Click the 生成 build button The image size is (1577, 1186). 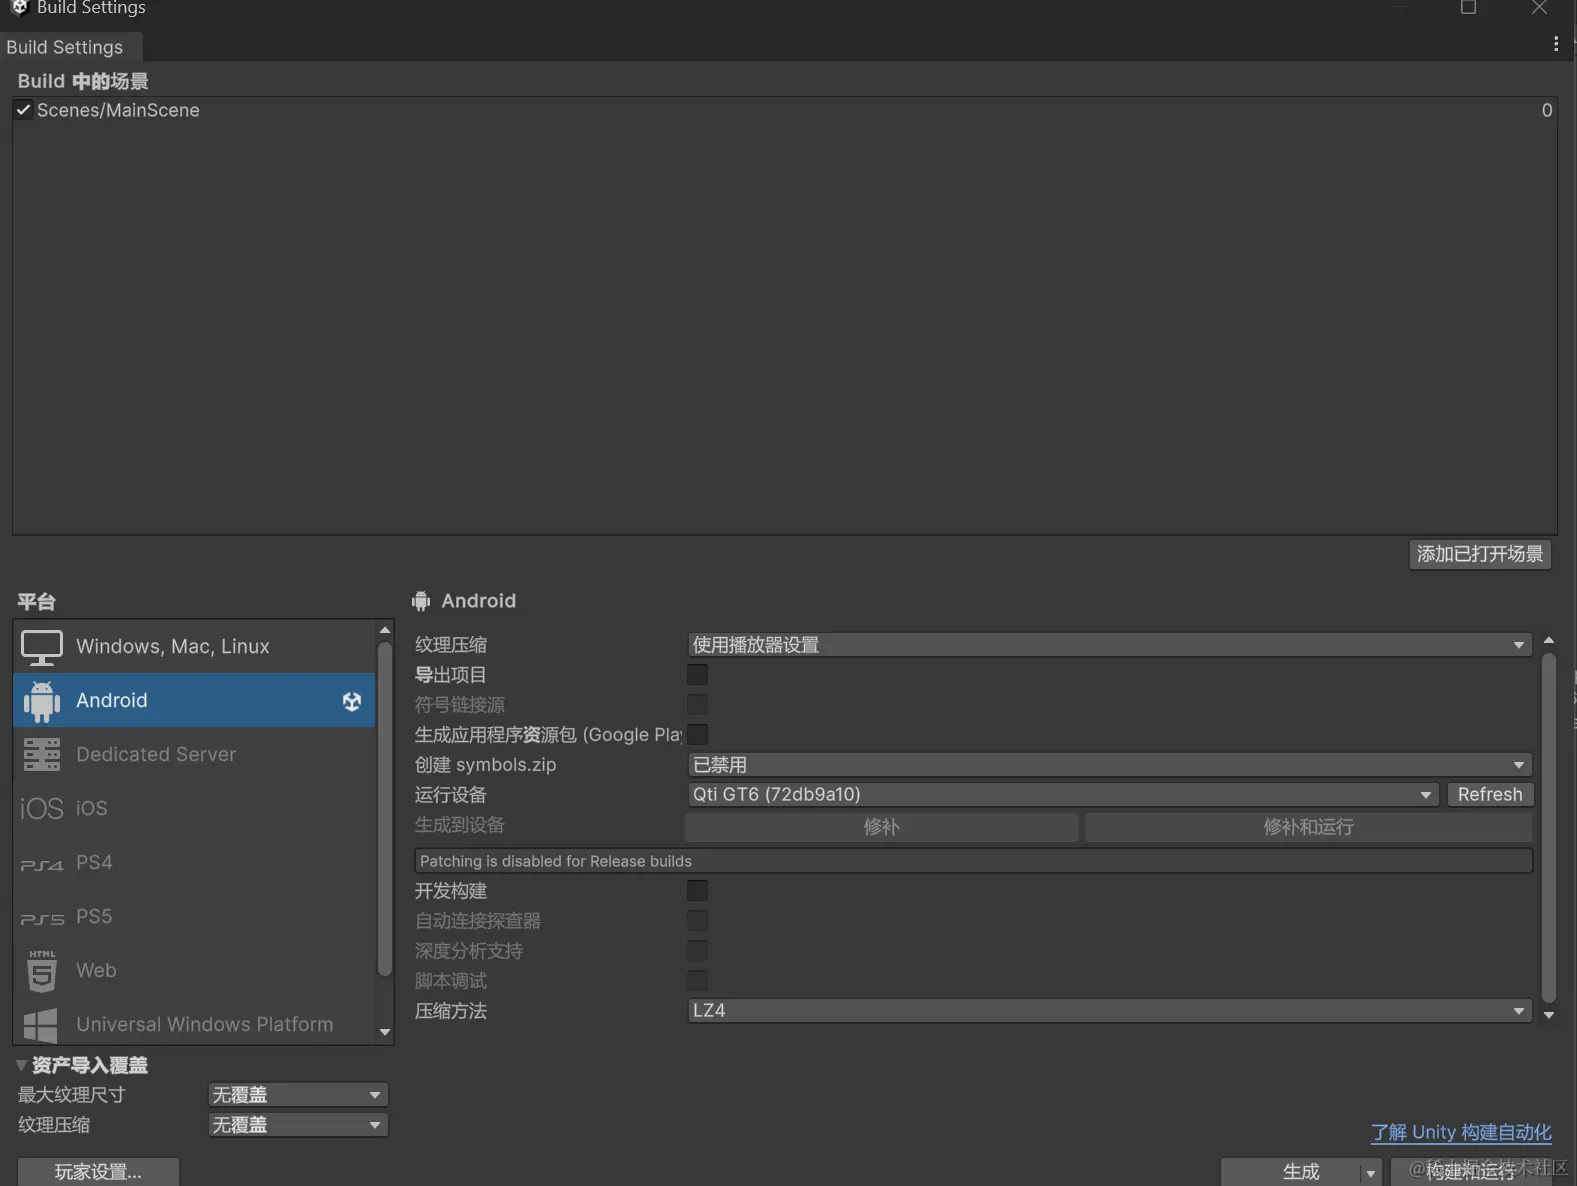[x=1291, y=1172]
